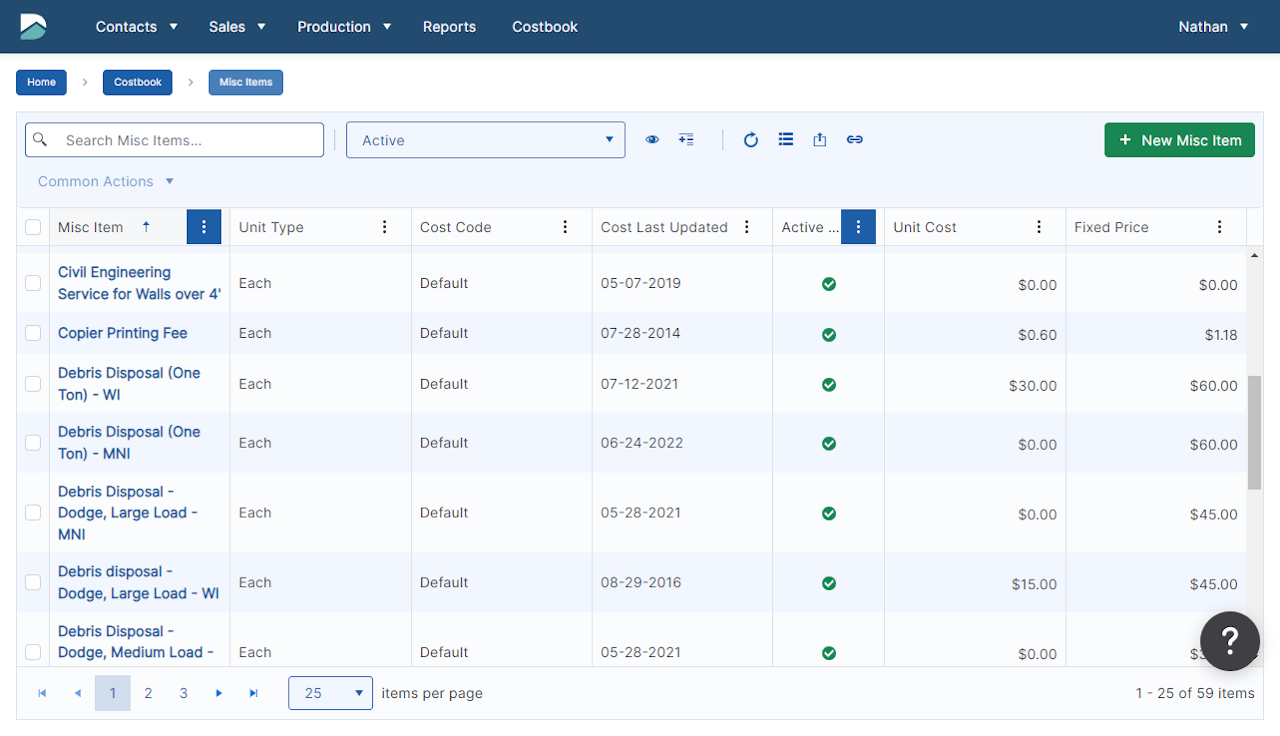Click the list view icon in the toolbar

[786, 140]
